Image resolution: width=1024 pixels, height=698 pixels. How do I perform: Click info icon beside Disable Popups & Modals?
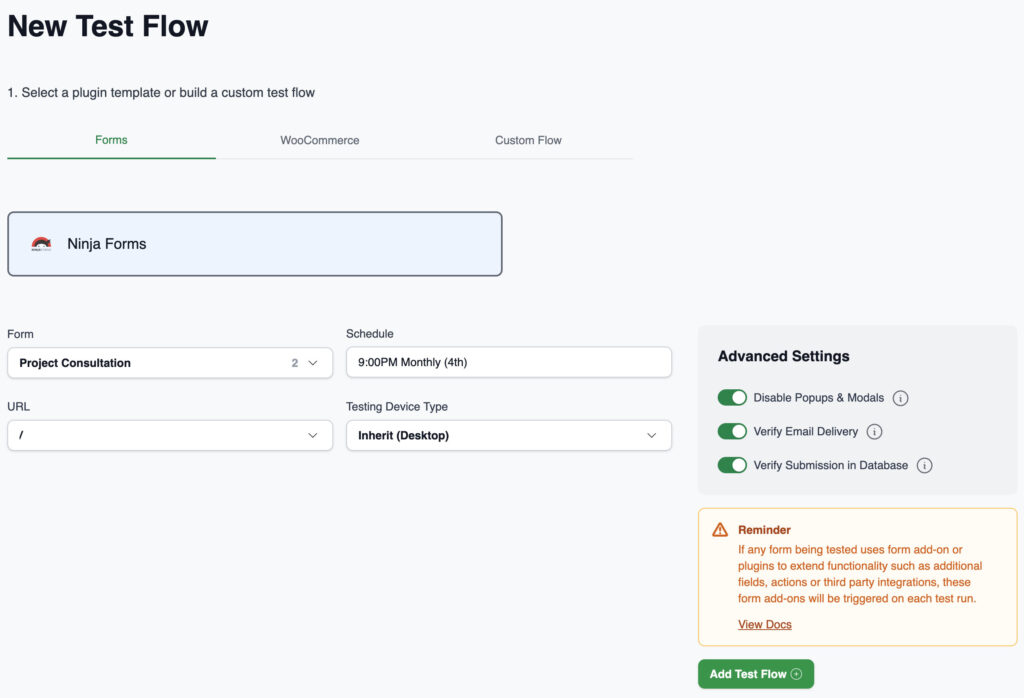900,398
